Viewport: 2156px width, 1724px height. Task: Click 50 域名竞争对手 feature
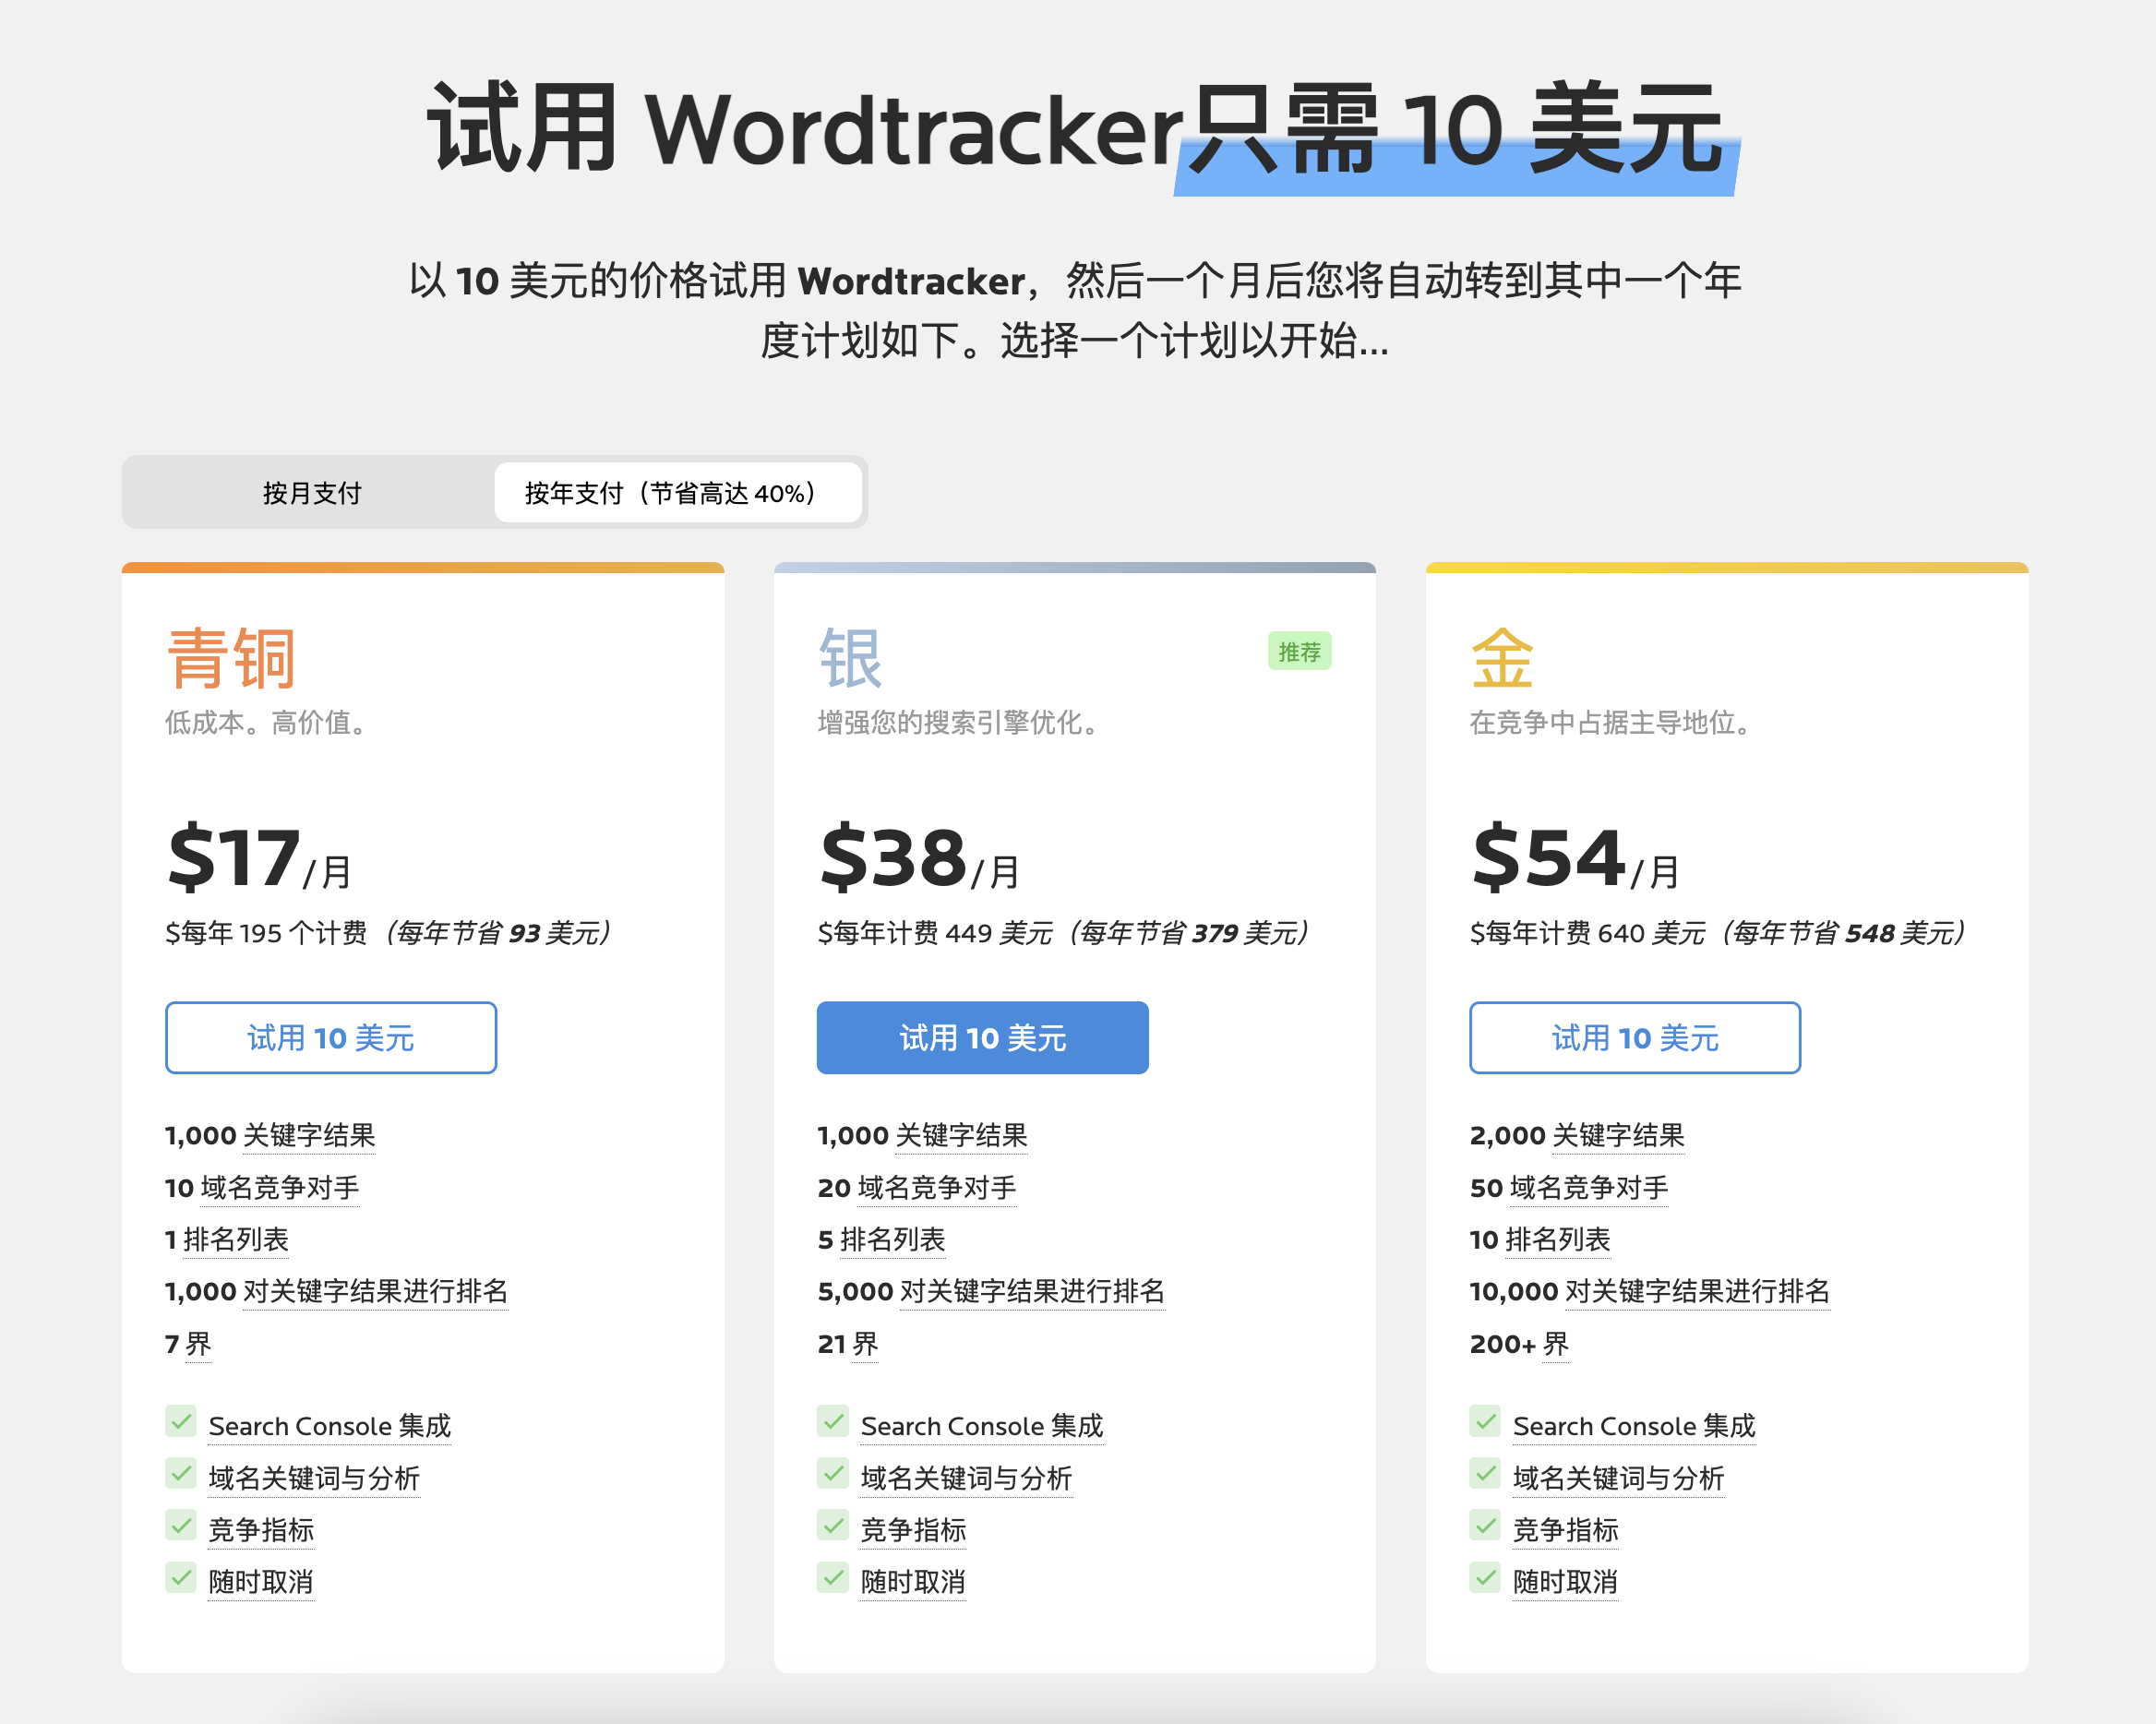pos(1569,1187)
